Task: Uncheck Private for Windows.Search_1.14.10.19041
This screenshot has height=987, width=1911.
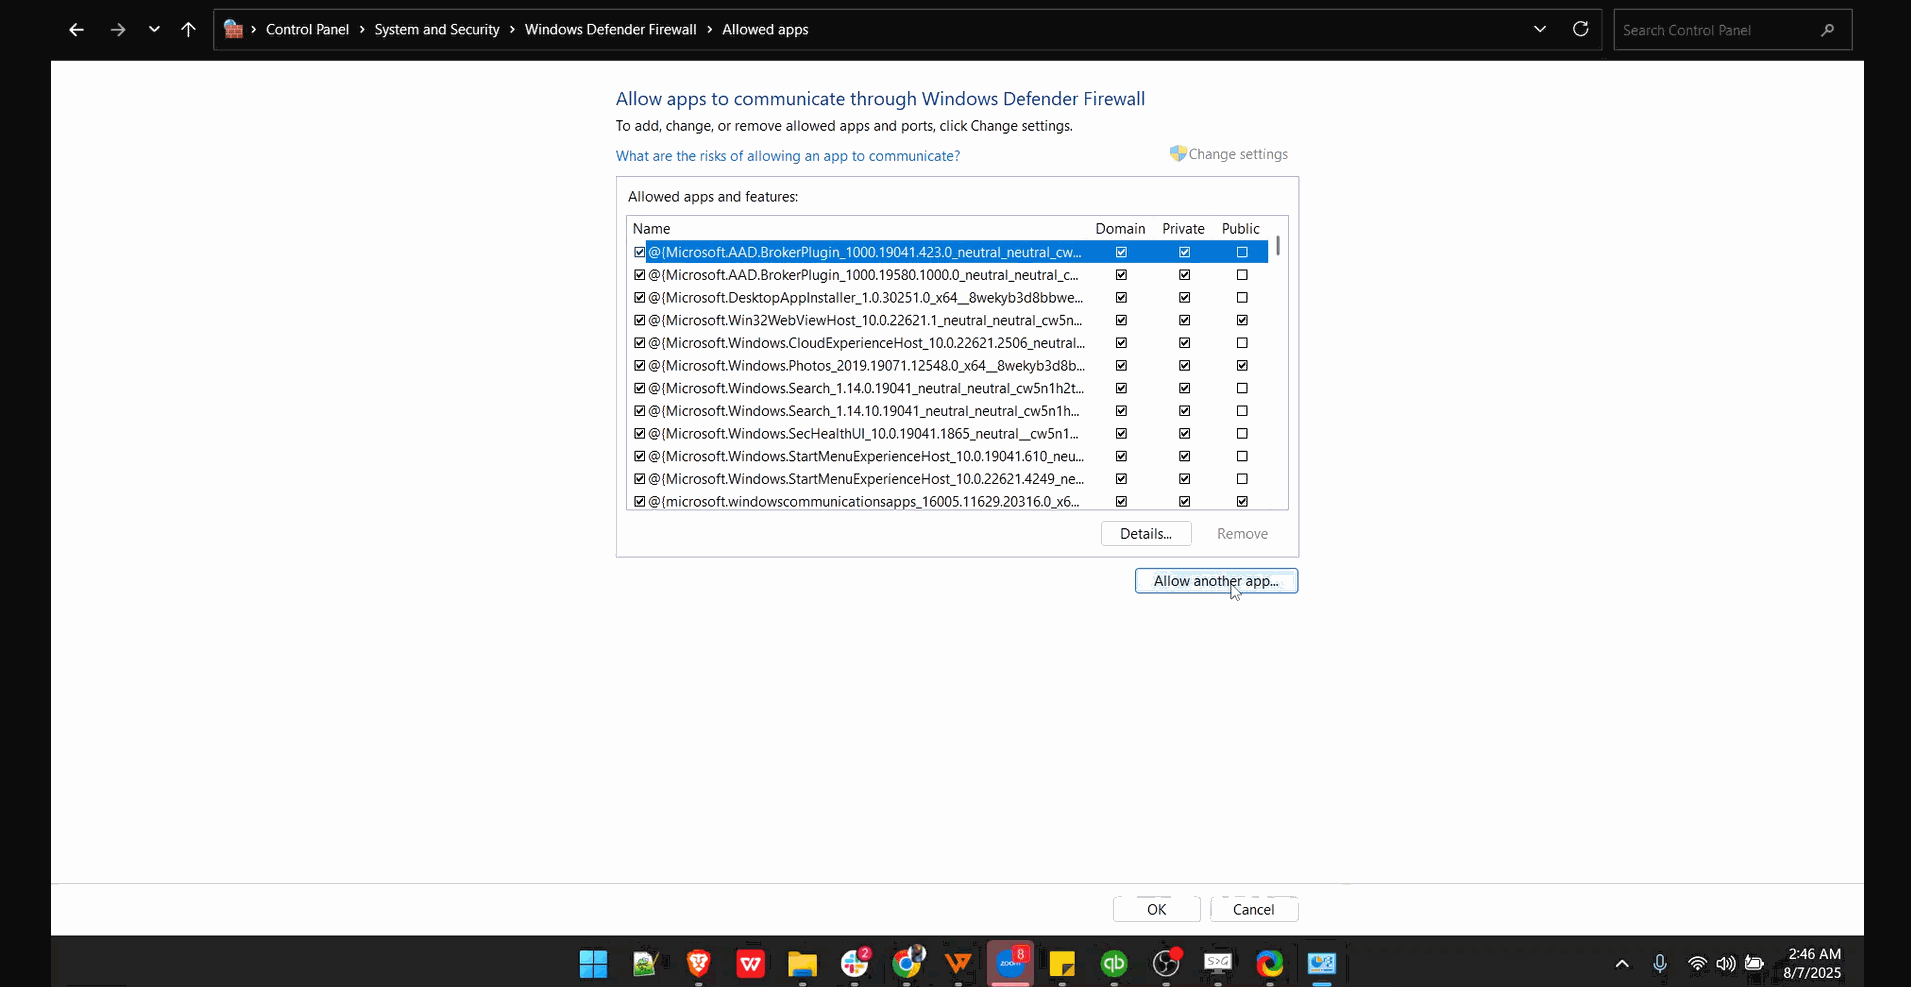Action: tap(1184, 411)
